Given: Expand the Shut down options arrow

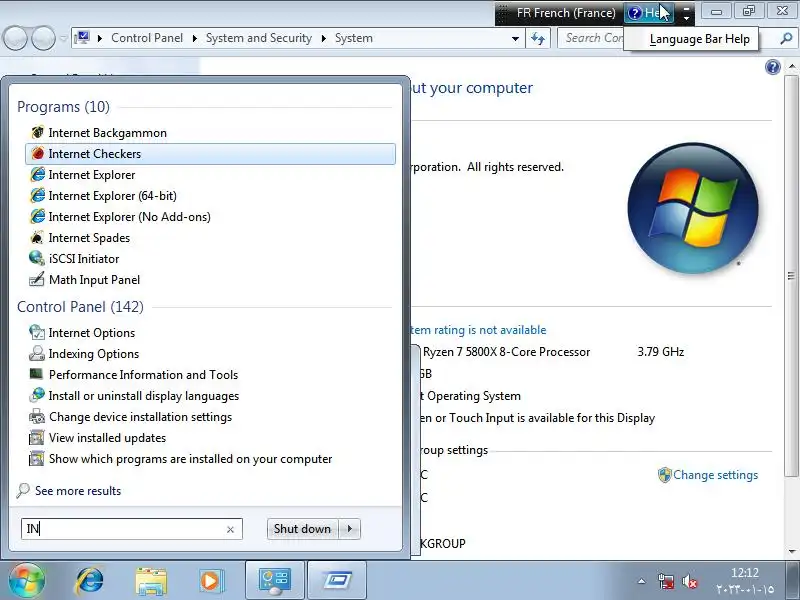Looking at the screenshot, I should [x=350, y=529].
